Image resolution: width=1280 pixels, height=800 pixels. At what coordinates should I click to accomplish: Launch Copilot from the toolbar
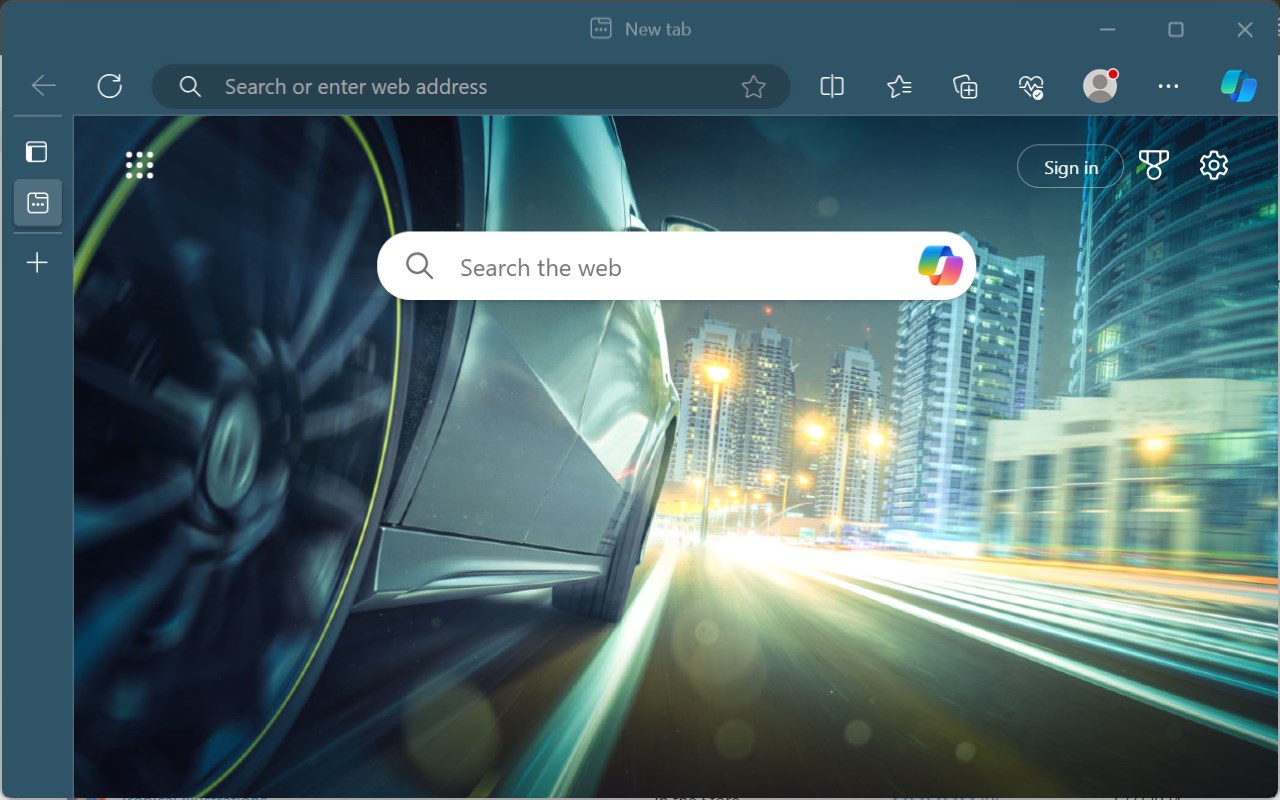[1239, 86]
